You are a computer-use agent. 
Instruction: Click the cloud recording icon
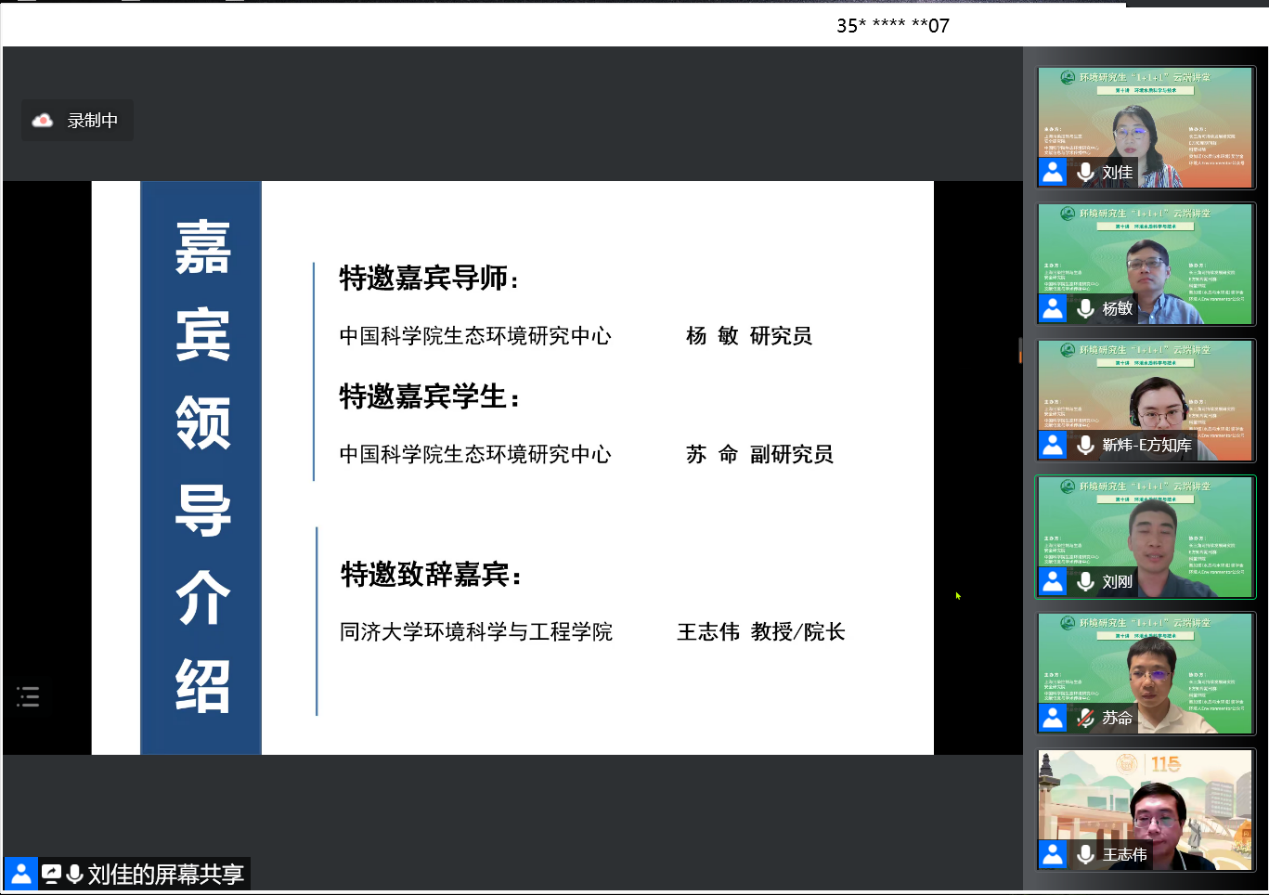click(43, 121)
